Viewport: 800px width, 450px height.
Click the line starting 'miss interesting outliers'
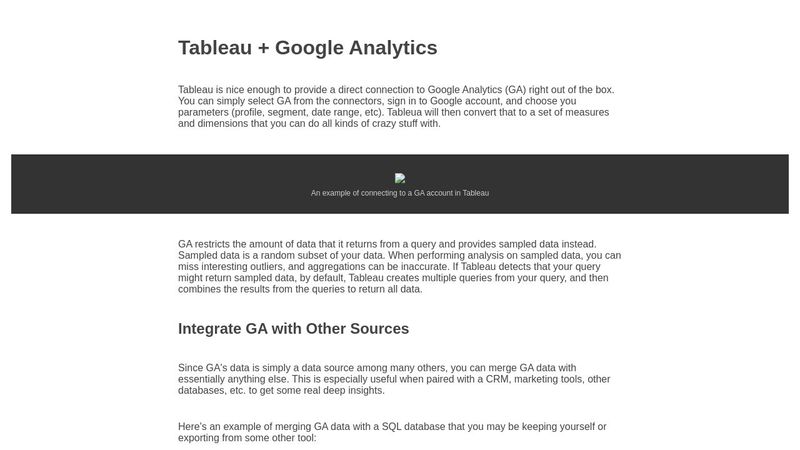click(394, 267)
